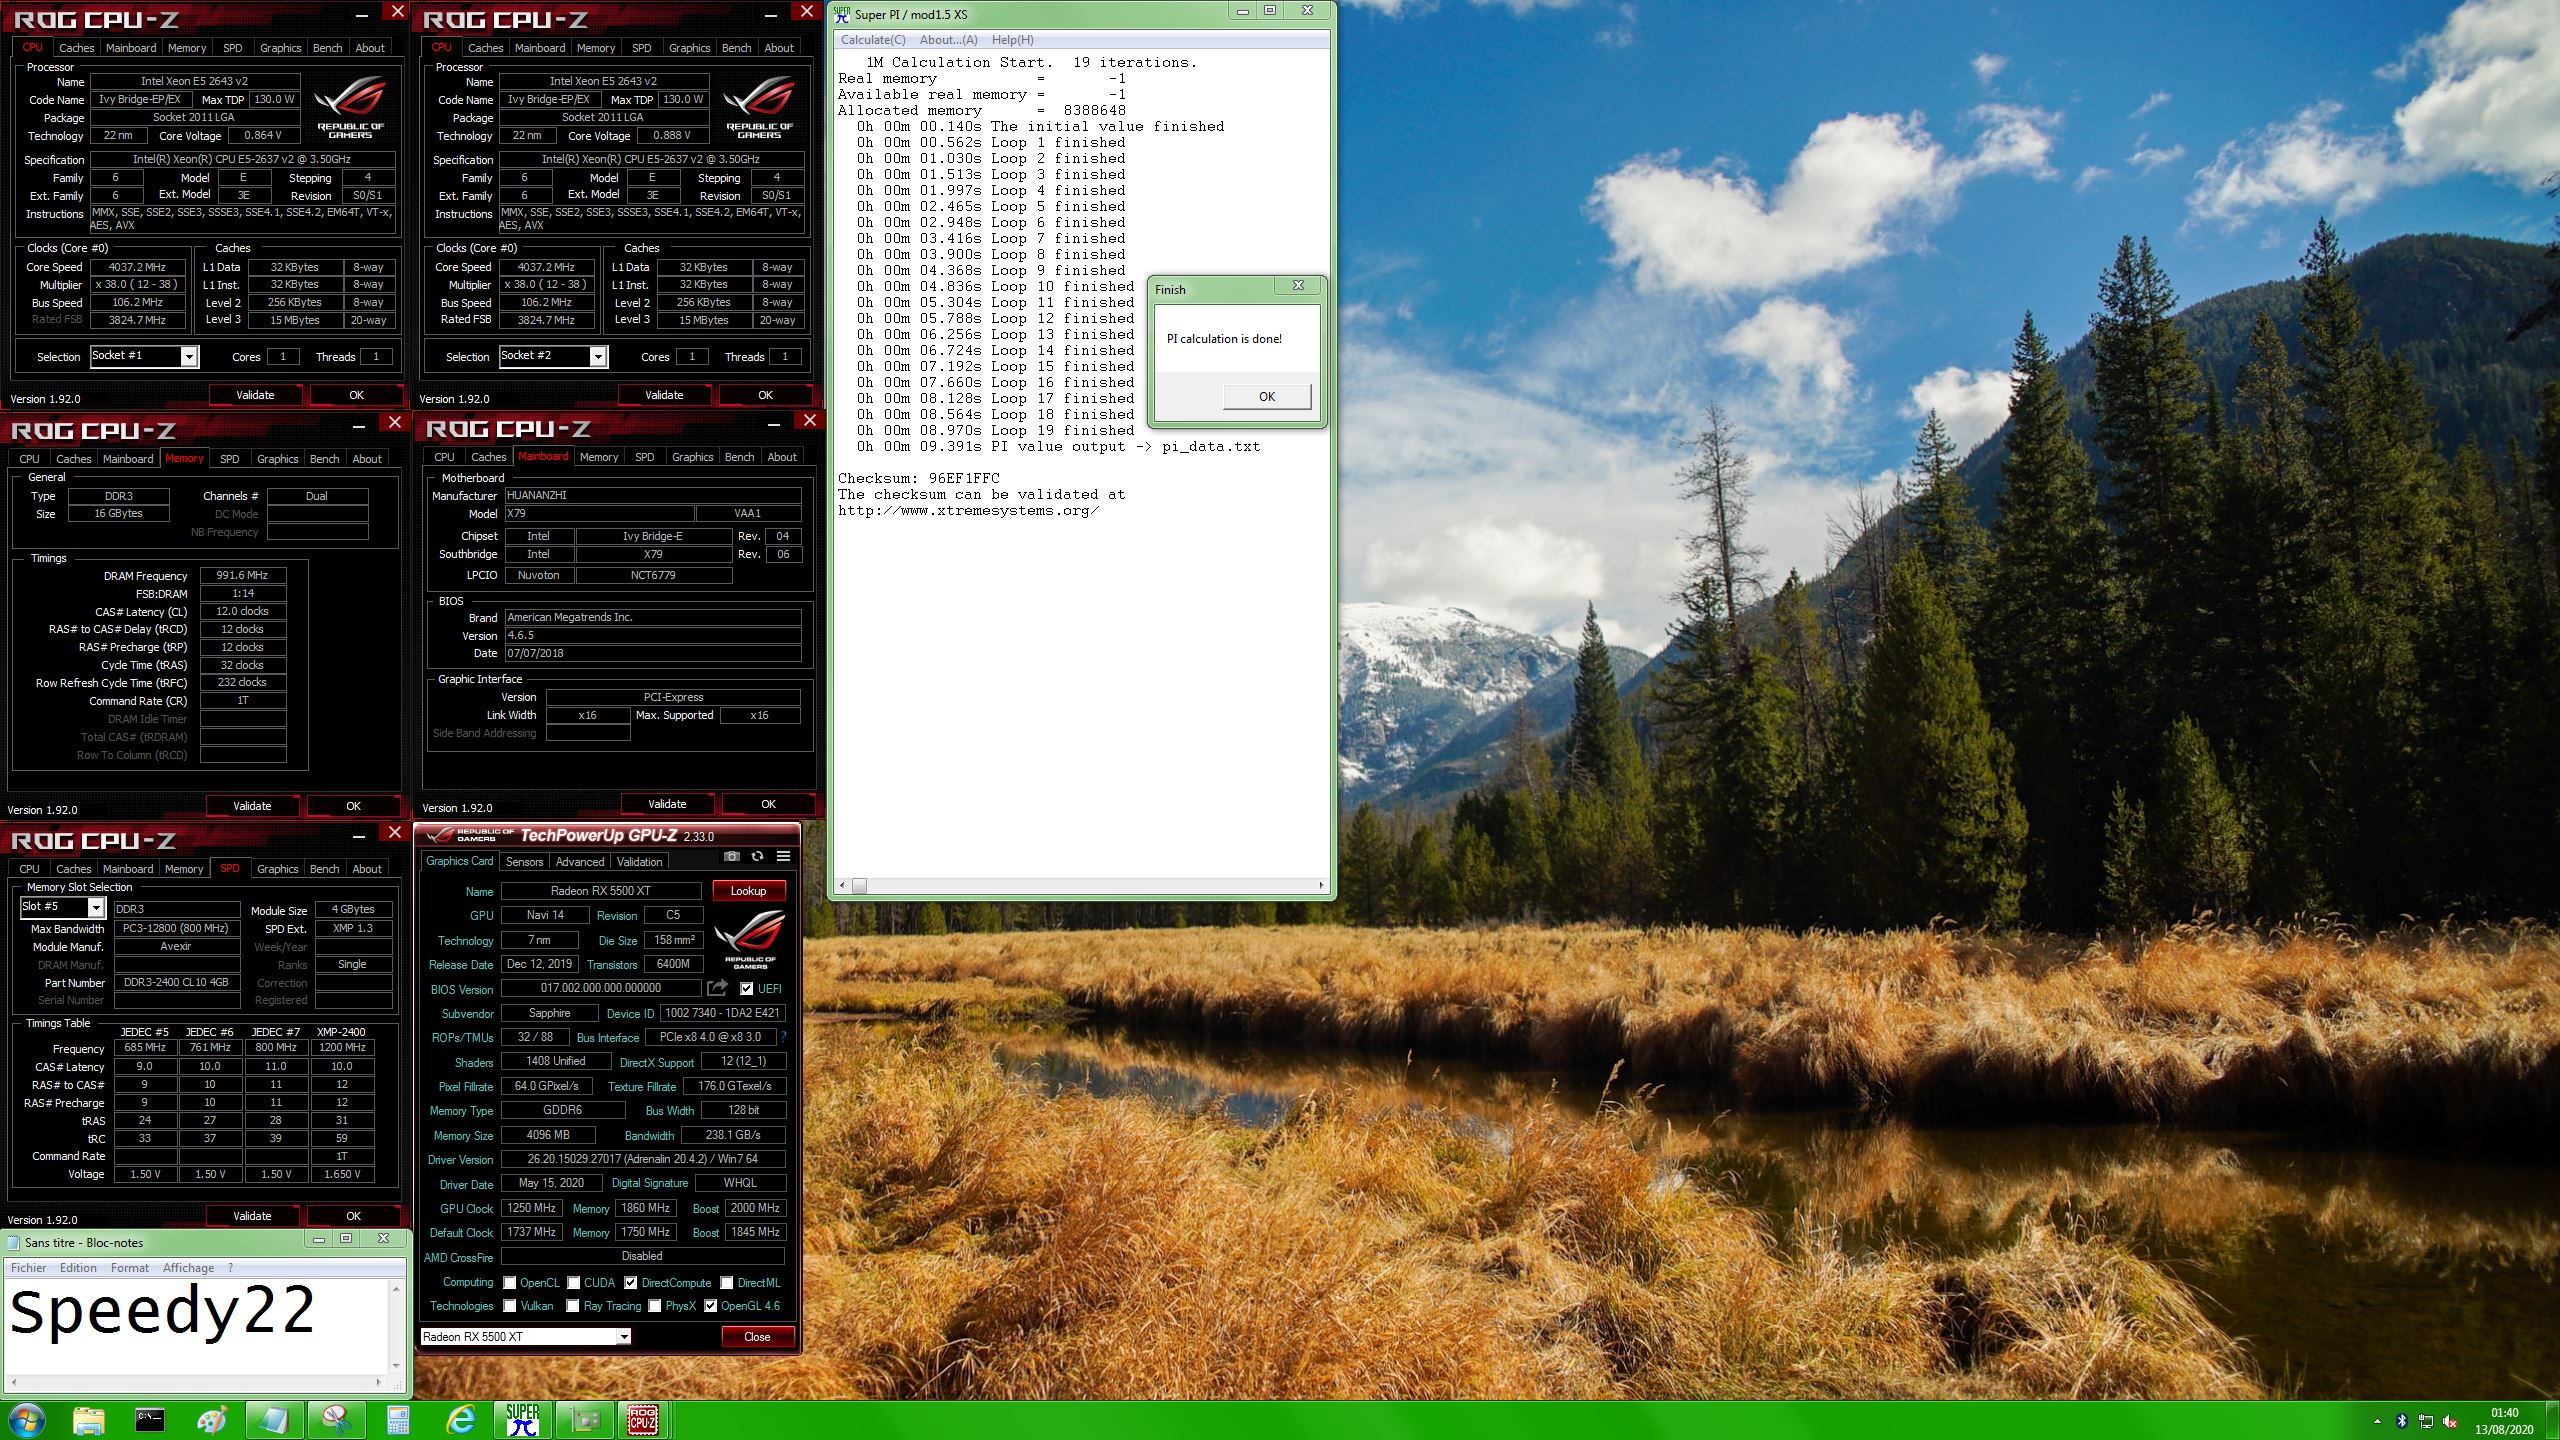The image size is (2560, 1440).
Task: Click the Notepad title bar icon
Action: [14, 1242]
